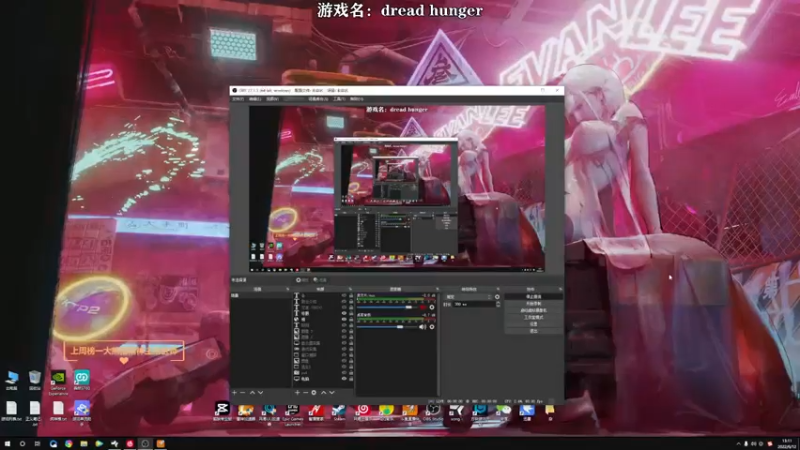Remove the selected source with the minus icon
Screen dimensions: 800x450
(x=306, y=392)
